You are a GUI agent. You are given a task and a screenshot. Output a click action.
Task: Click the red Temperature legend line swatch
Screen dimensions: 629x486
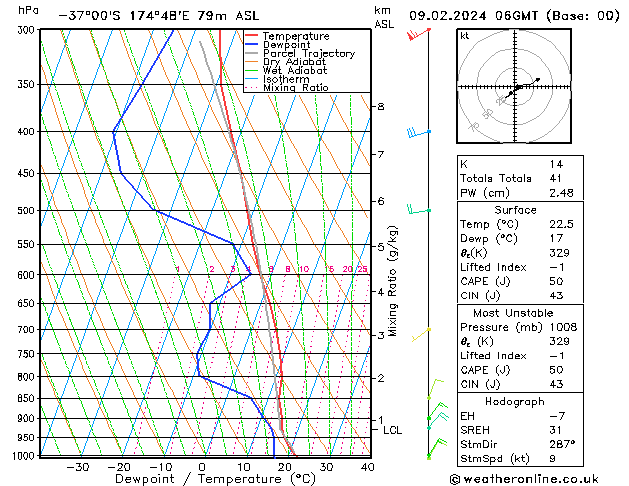click(252, 36)
